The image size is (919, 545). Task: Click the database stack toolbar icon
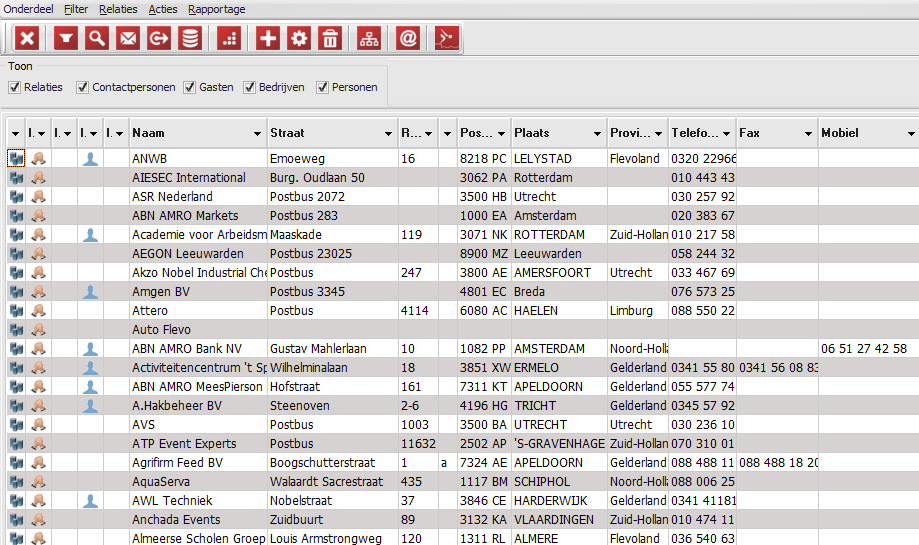190,39
